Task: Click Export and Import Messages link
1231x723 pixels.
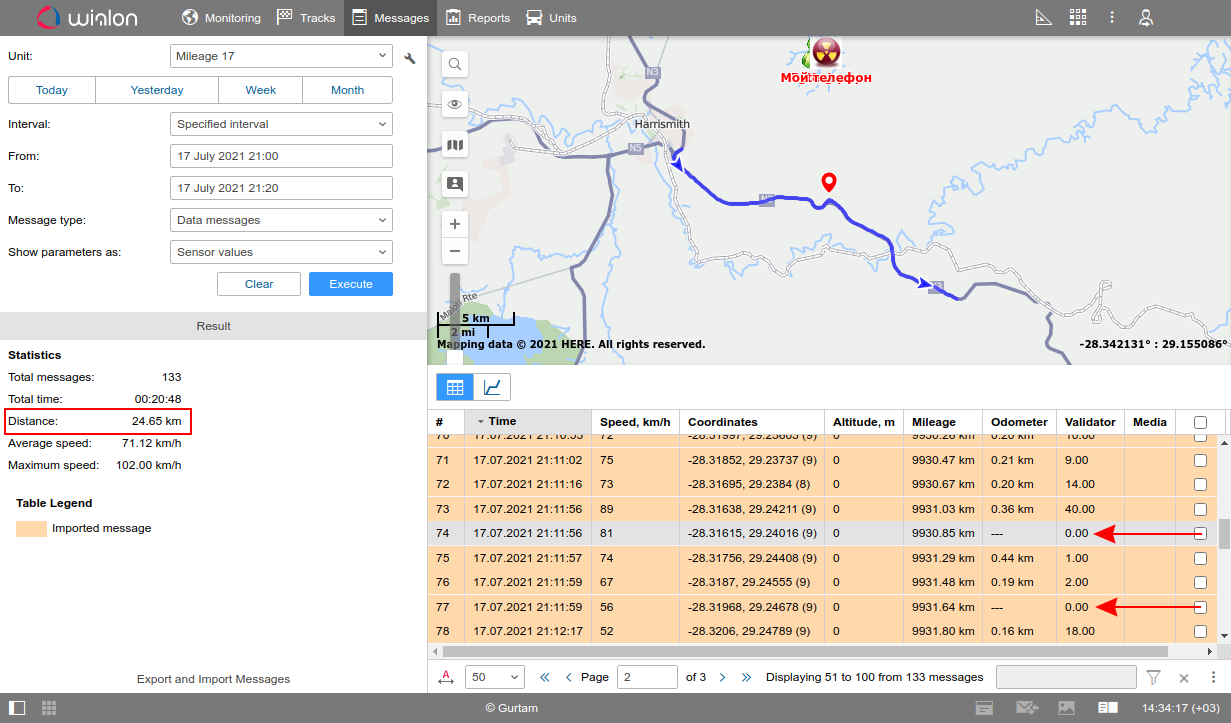Action: tap(213, 679)
